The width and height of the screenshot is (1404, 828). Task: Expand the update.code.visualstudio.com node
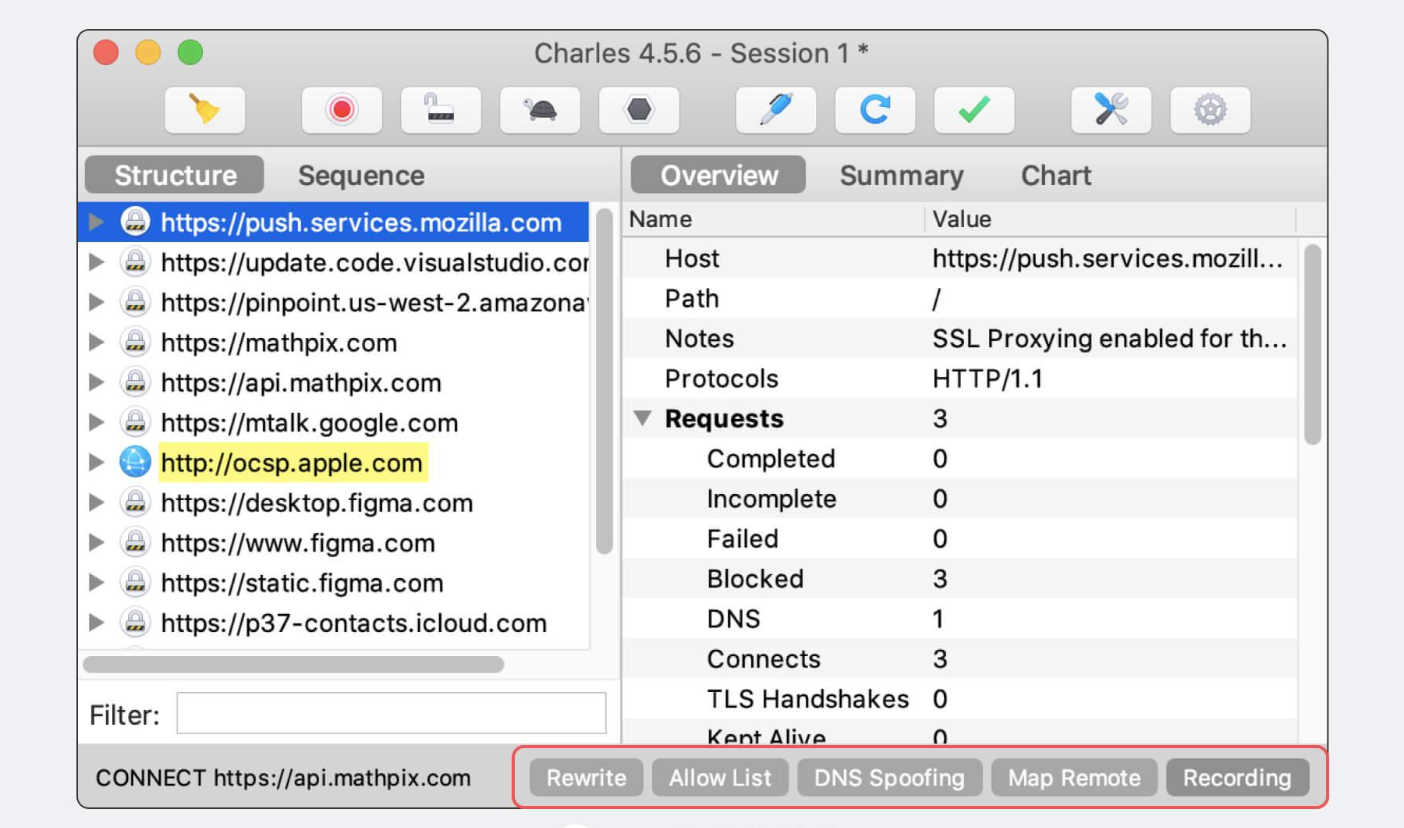click(x=96, y=262)
